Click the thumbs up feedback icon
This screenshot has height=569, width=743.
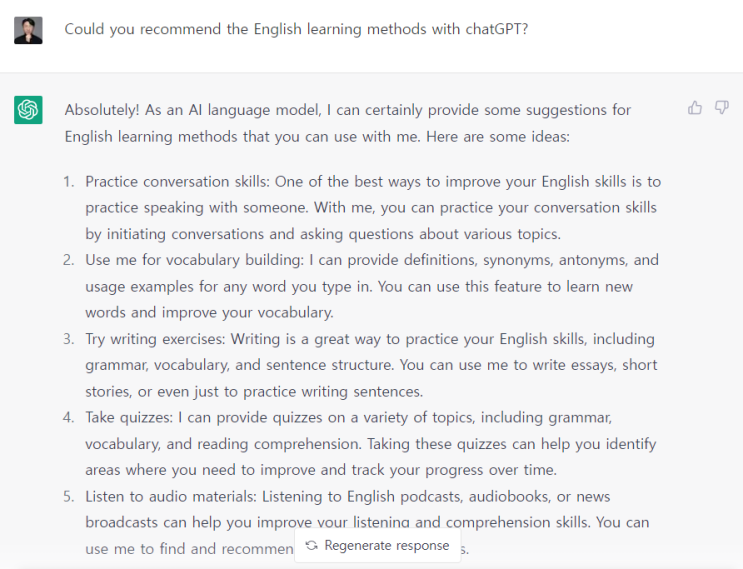[695, 108]
